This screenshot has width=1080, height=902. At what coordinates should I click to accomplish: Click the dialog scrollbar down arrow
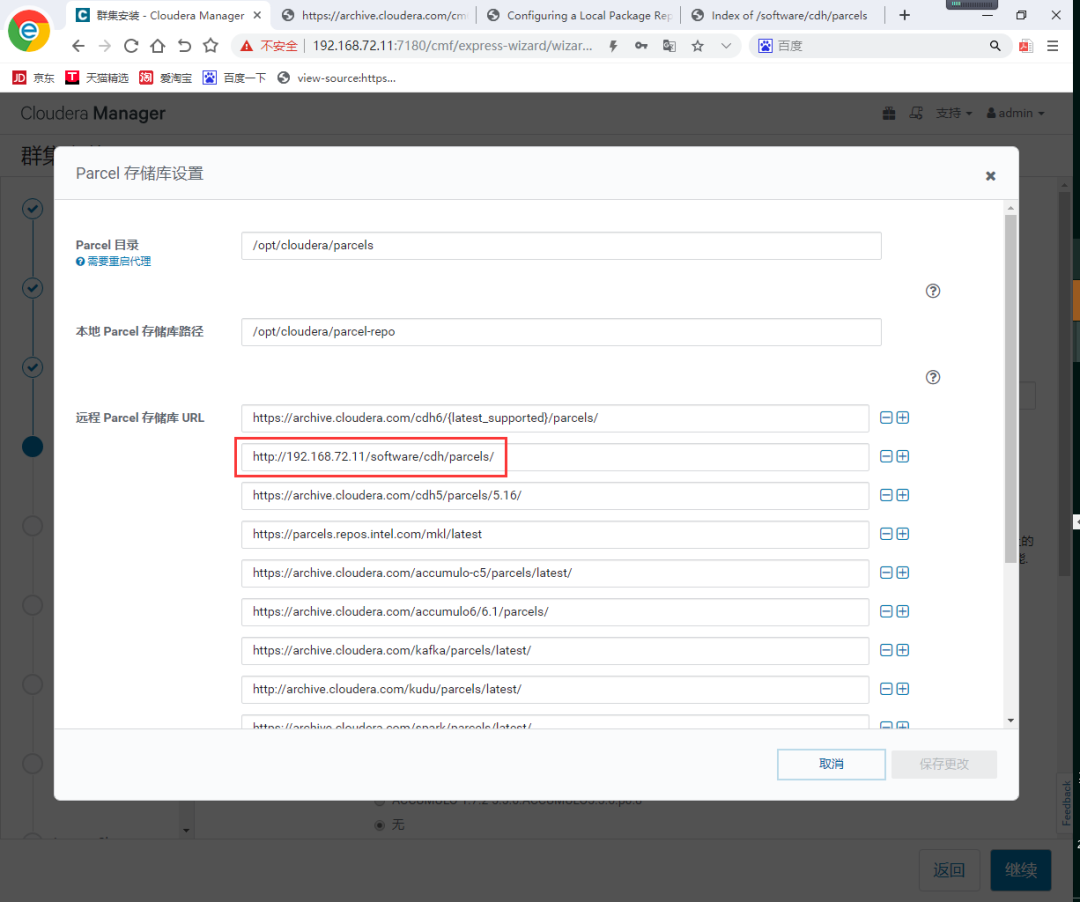(x=1010, y=720)
